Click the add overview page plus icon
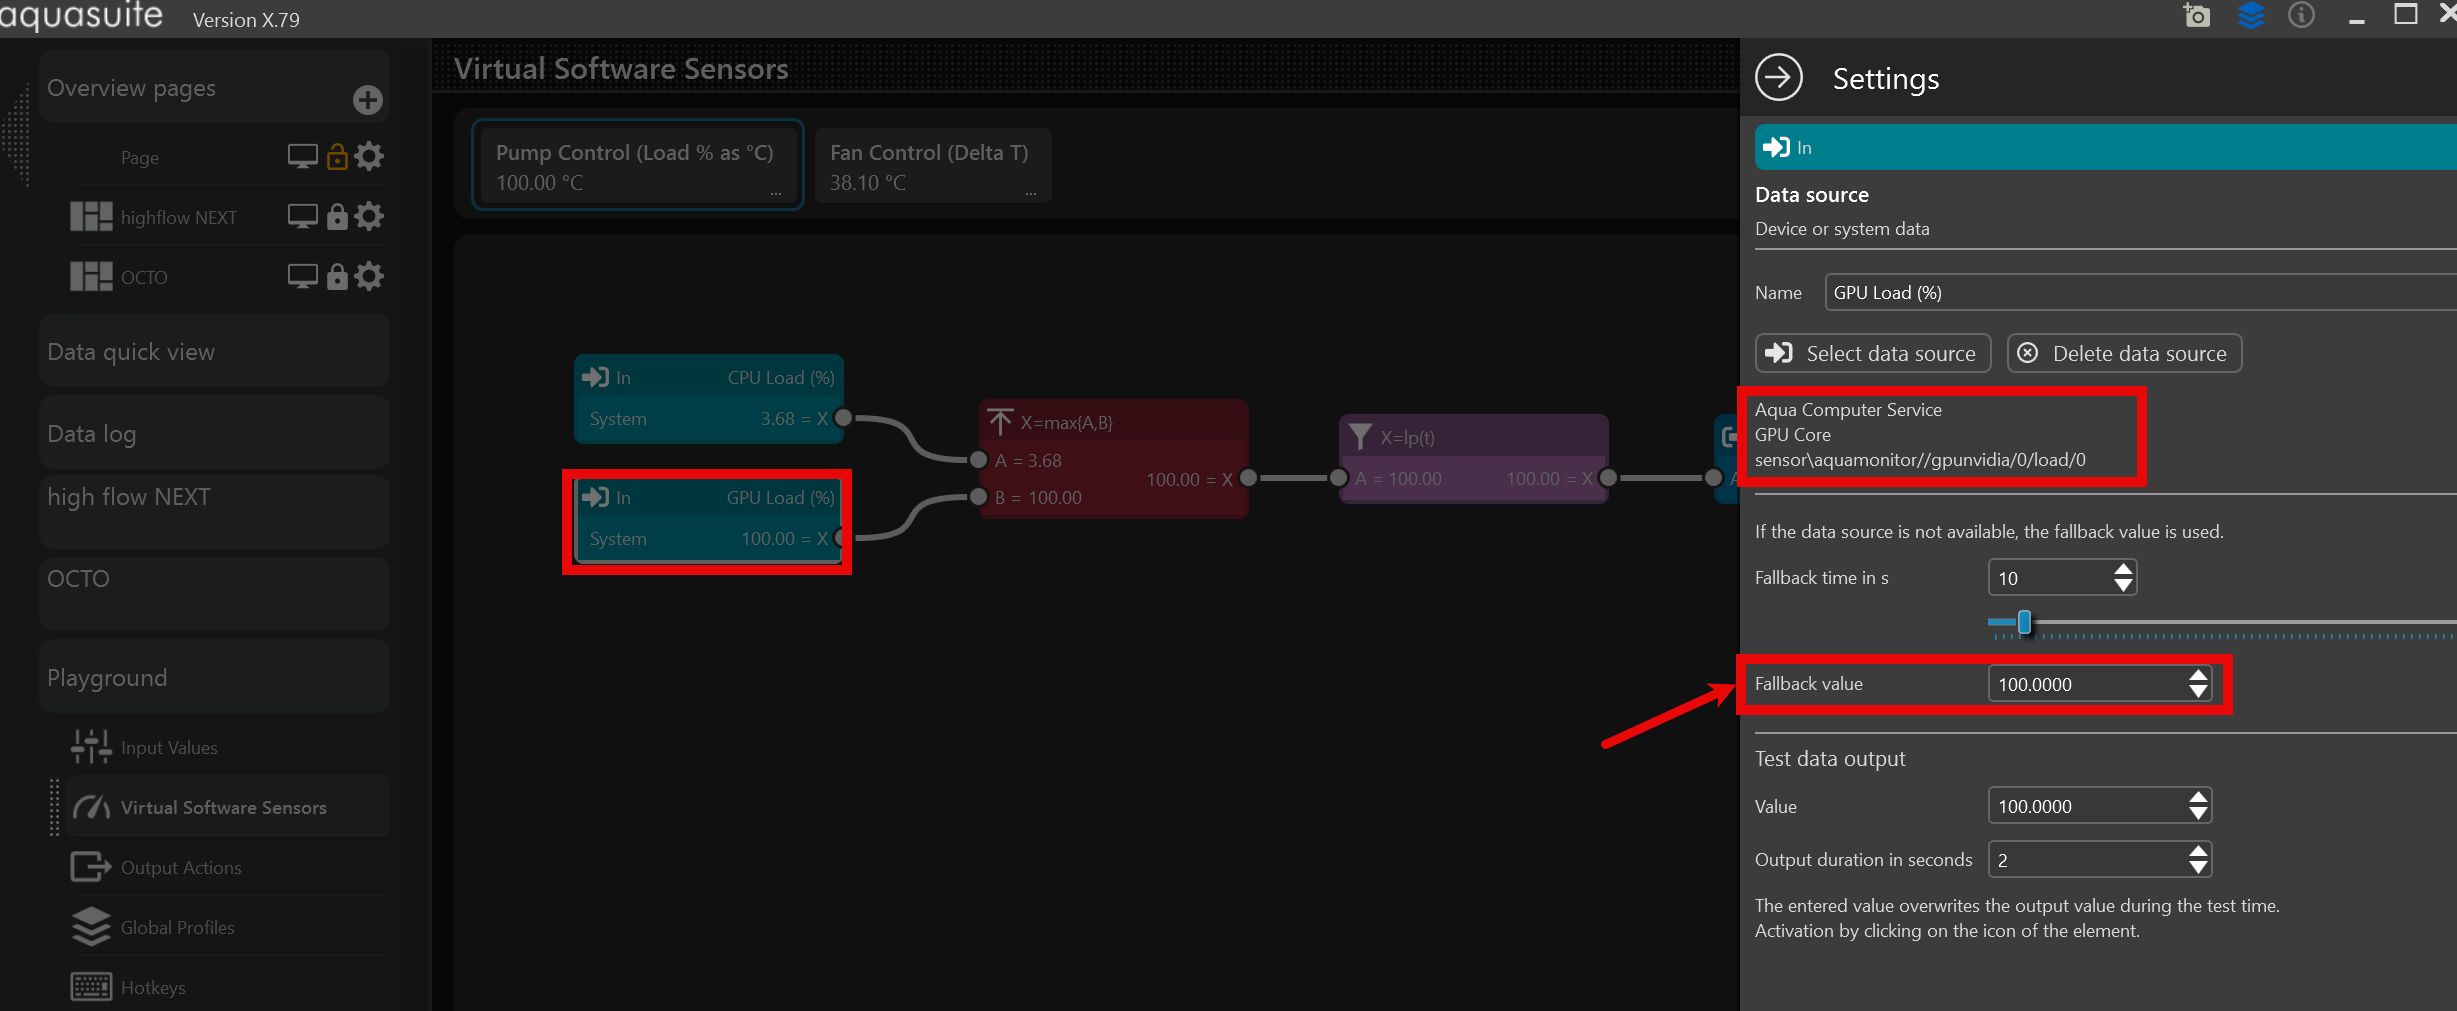The height and width of the screenshot is (1011, 2457). tap(367, 100)
